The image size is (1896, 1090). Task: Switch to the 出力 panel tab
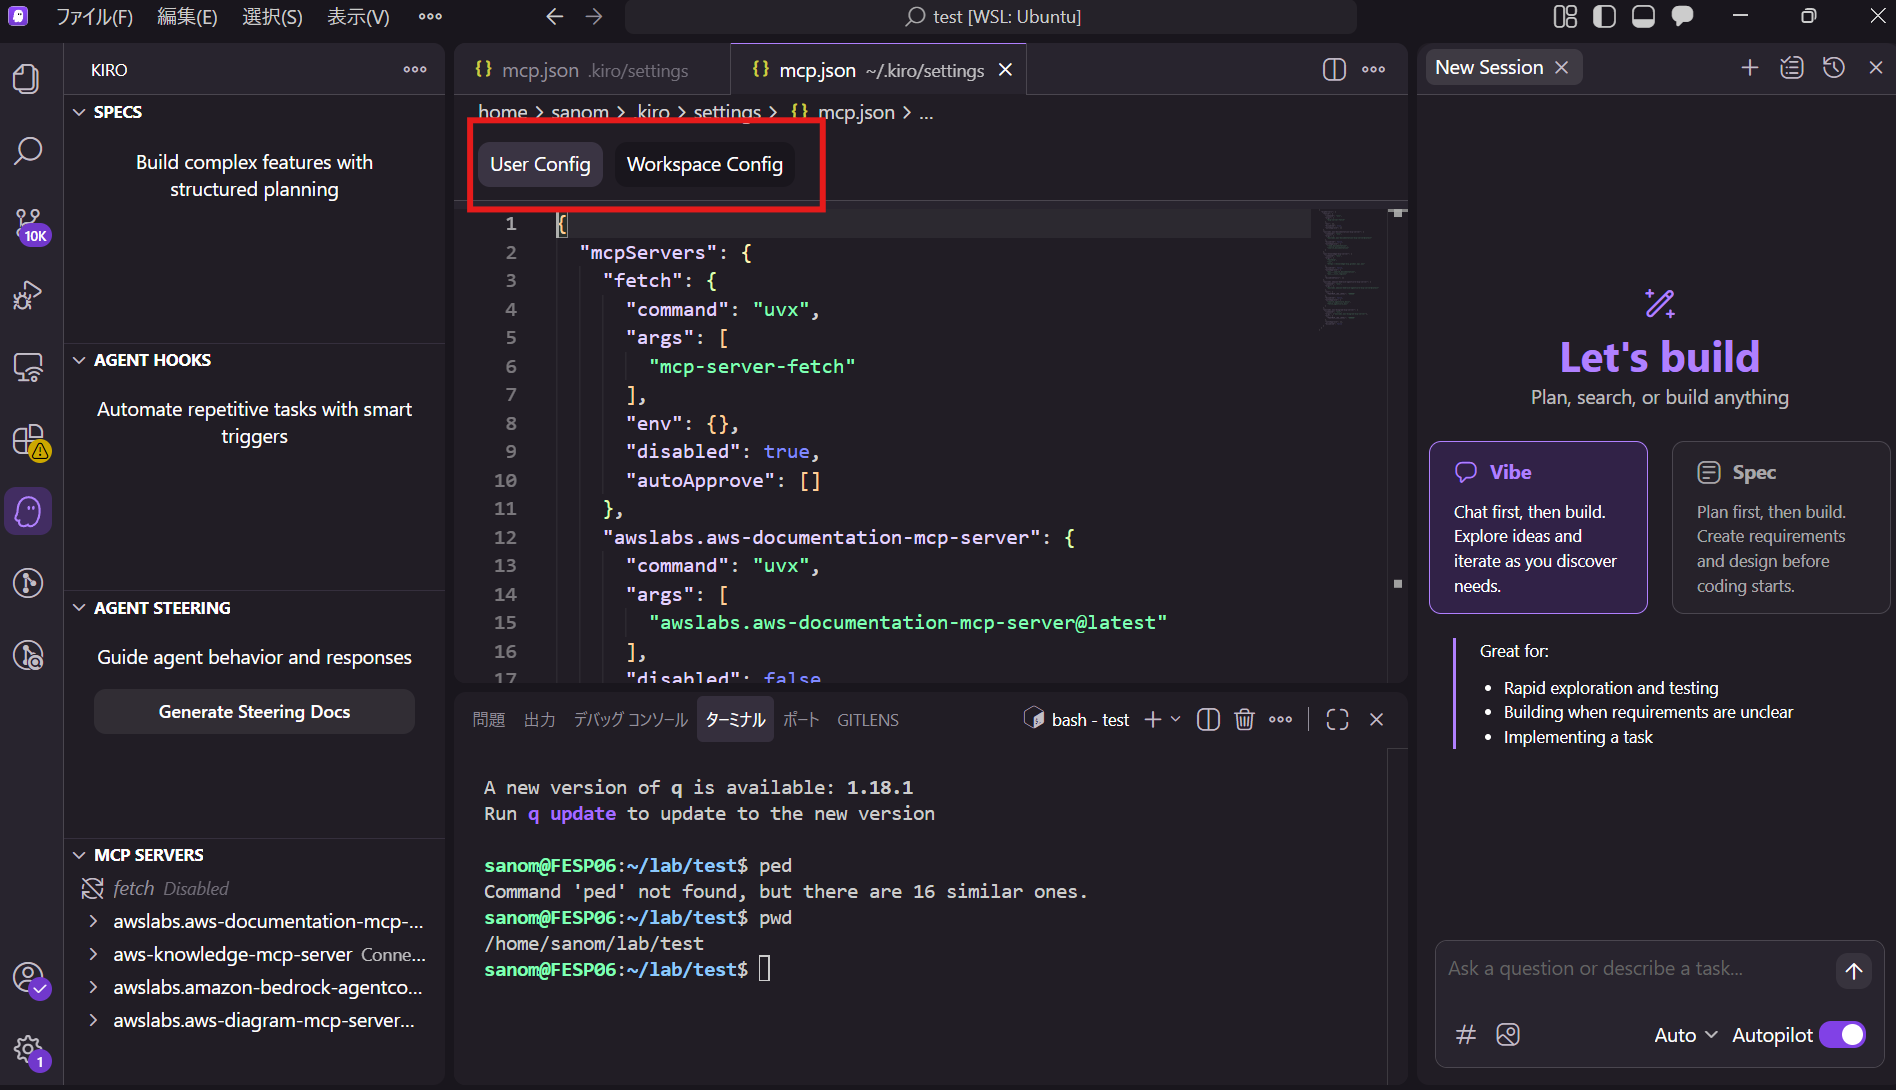(x=539, y=720)
